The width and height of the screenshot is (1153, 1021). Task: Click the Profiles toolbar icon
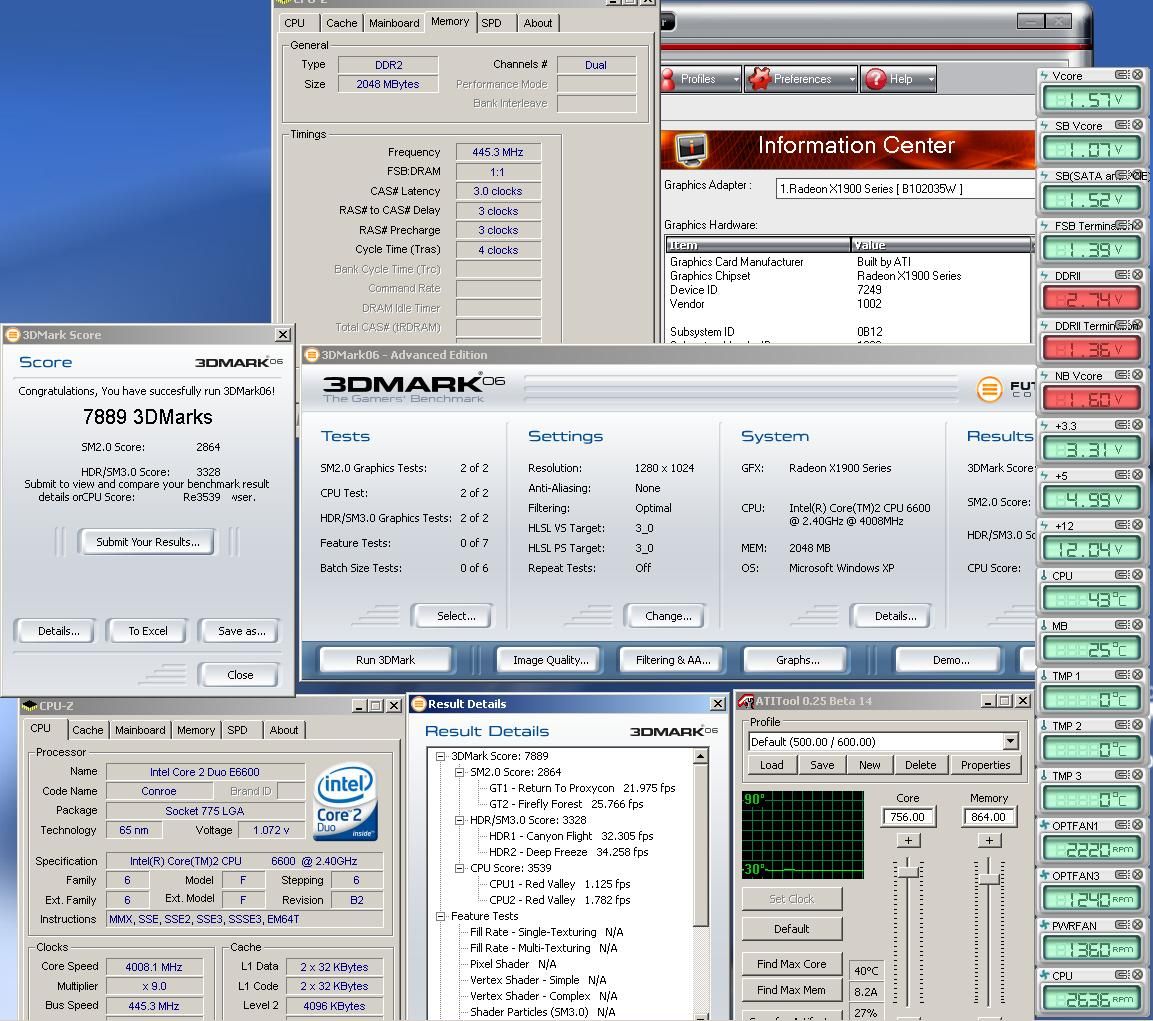668,79
